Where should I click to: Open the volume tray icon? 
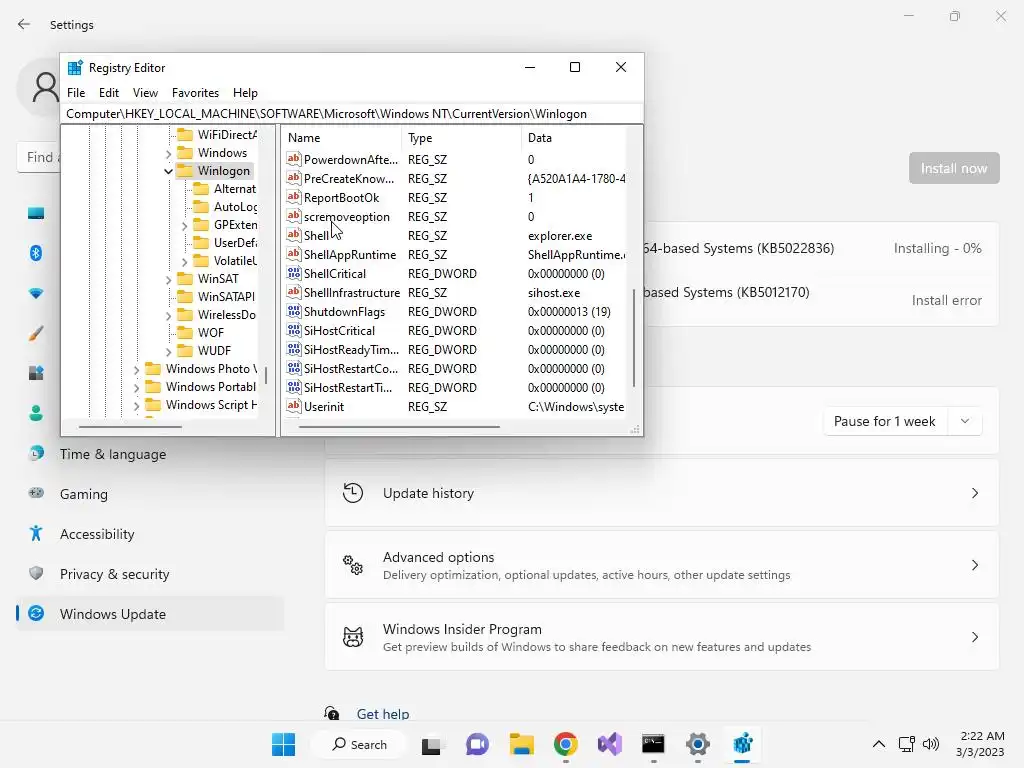(x=931, y=744)
